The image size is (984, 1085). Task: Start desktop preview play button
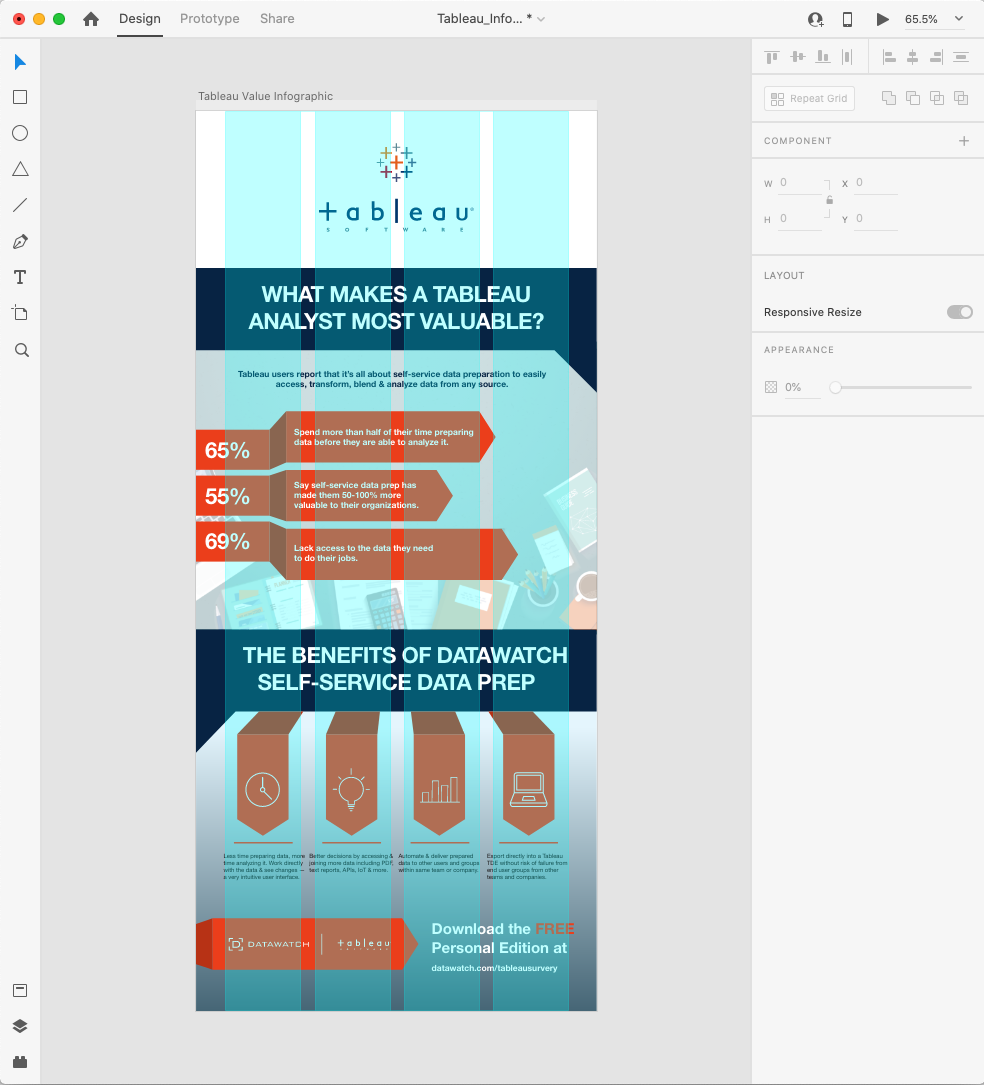(882, 19)
